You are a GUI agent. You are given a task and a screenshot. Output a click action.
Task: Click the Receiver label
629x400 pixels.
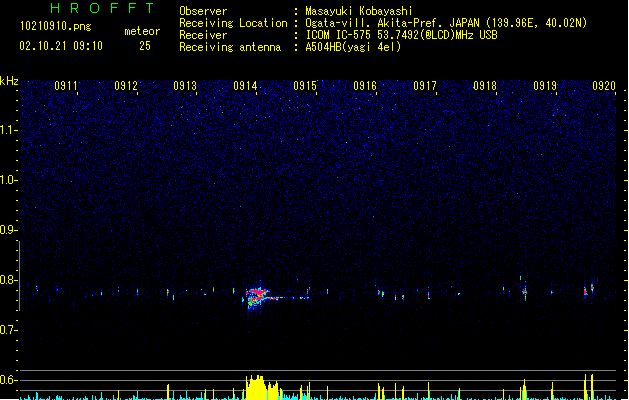pos(203,35)
